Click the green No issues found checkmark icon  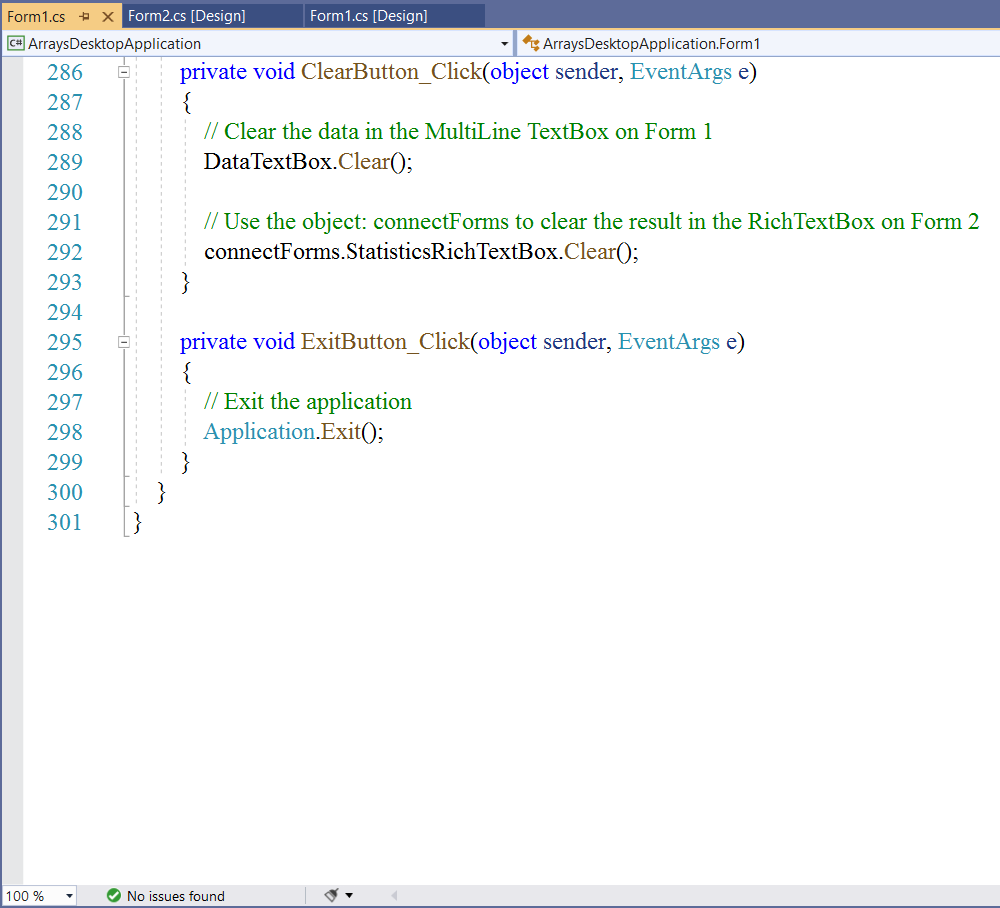pos(114,896)
